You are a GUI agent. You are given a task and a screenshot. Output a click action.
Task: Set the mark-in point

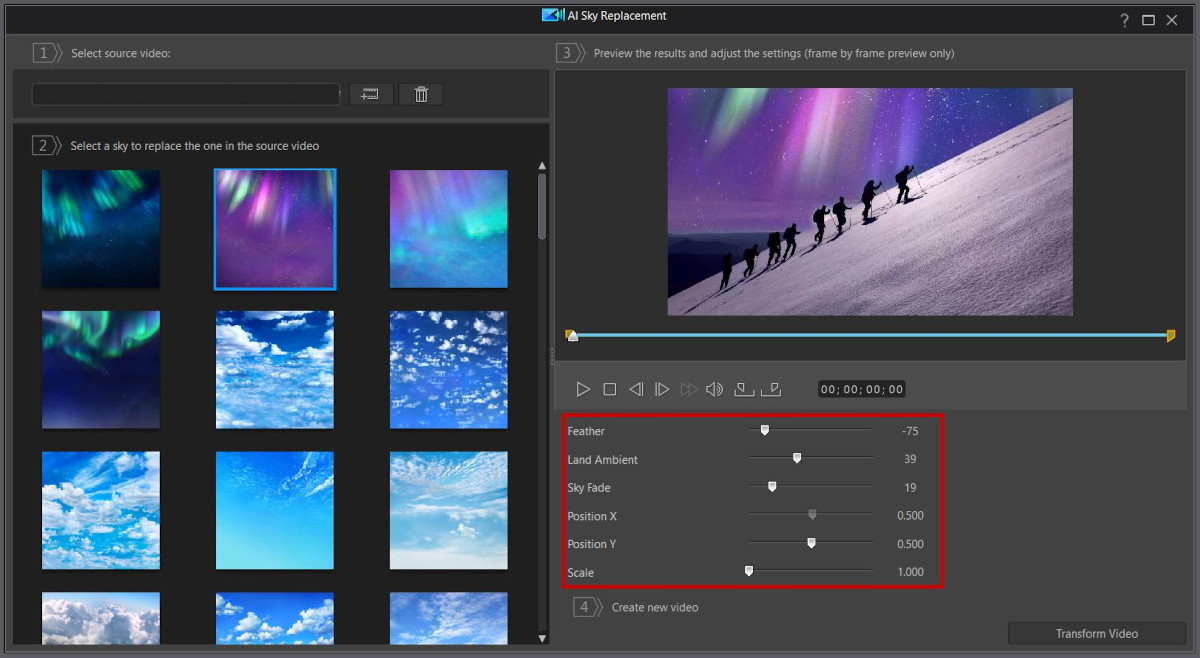pyautogui.click(x=742, y=389)
